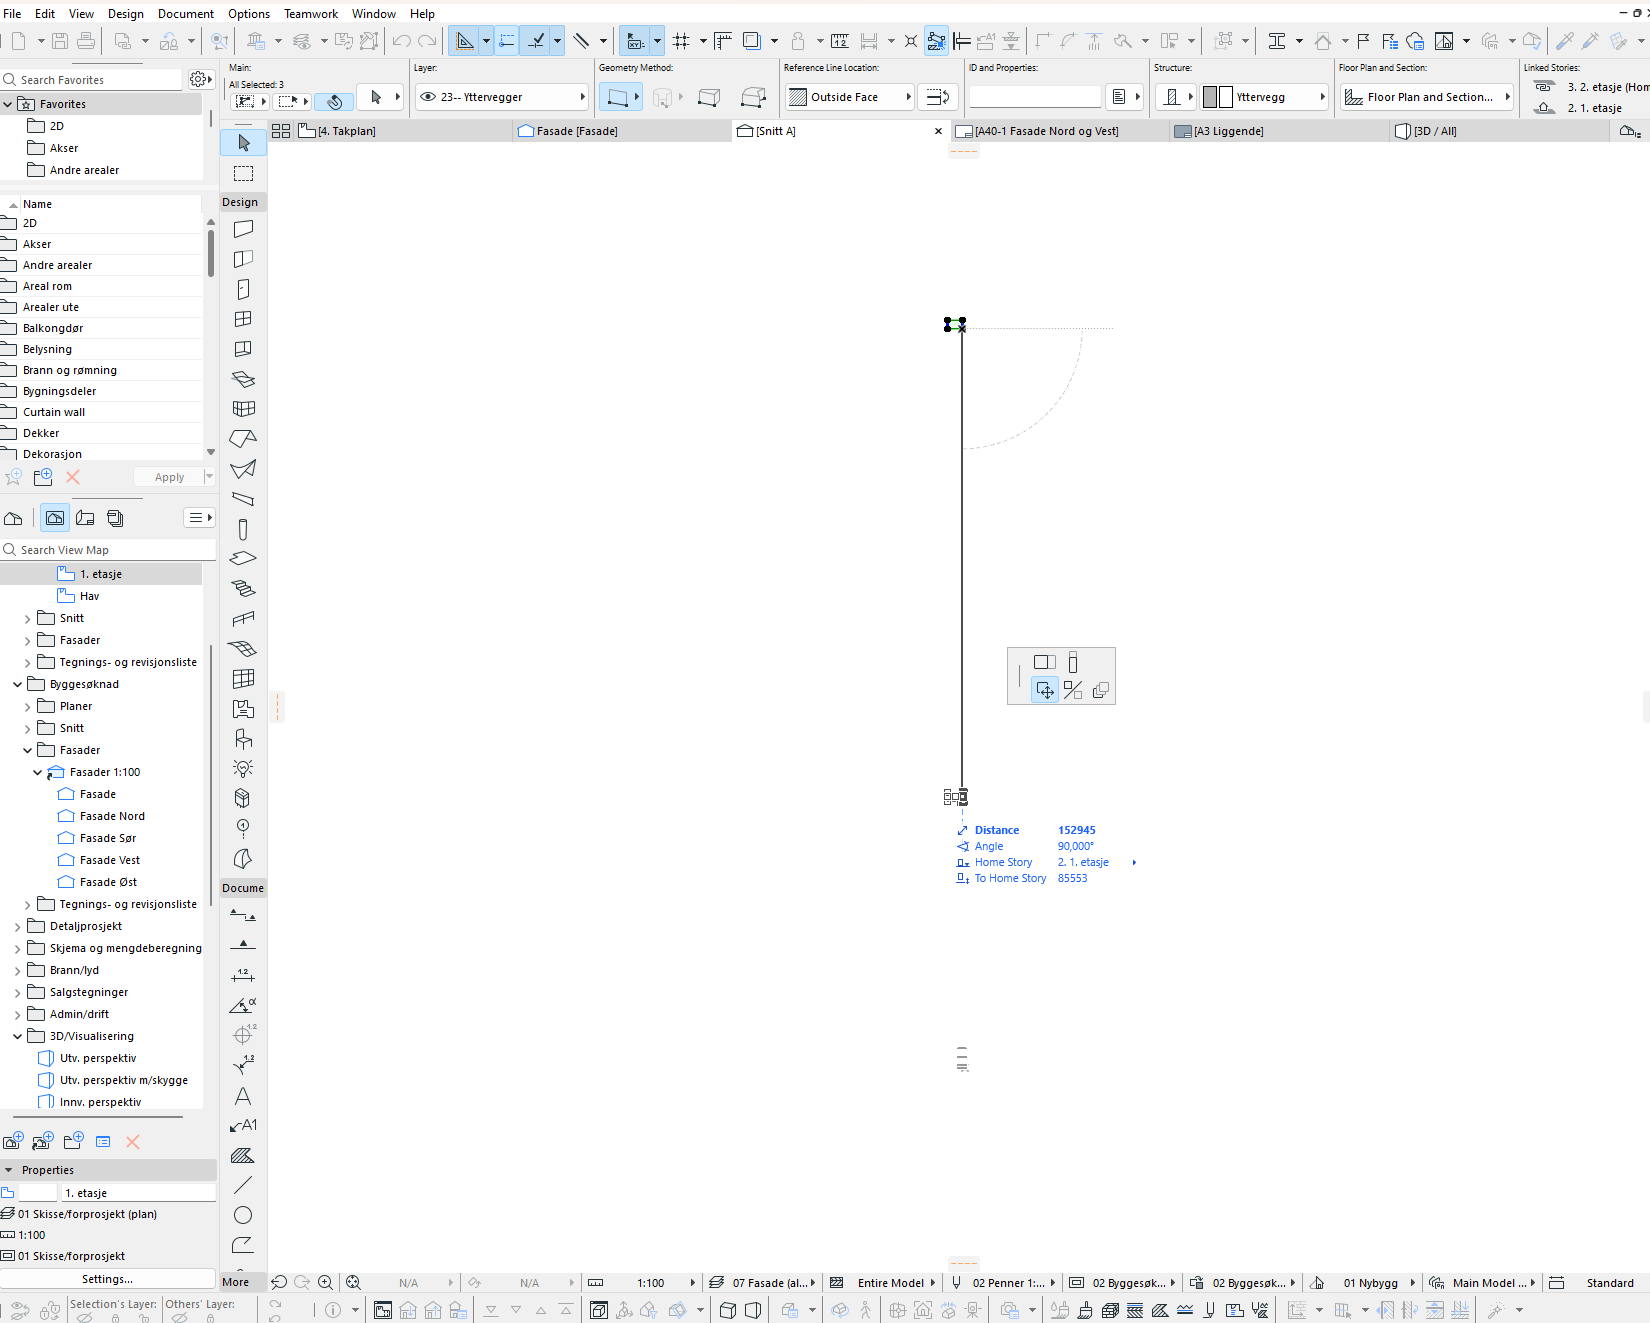Select the Wall tool in Design toolbox
Image resolution: width=1650 pixels, height=1323 pixels.
pos(243,229)
